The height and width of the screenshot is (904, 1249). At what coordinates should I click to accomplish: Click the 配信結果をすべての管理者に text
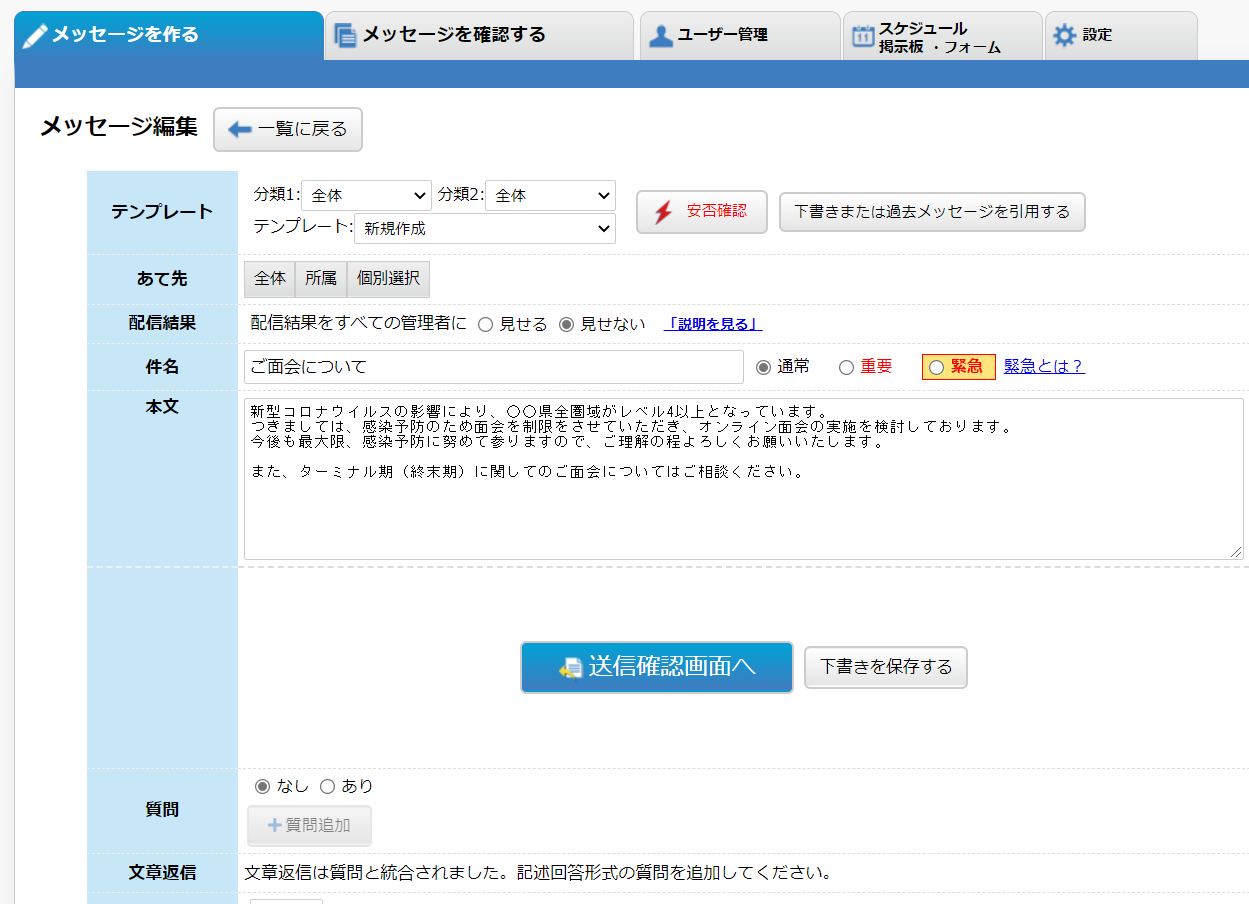[359, 323]
